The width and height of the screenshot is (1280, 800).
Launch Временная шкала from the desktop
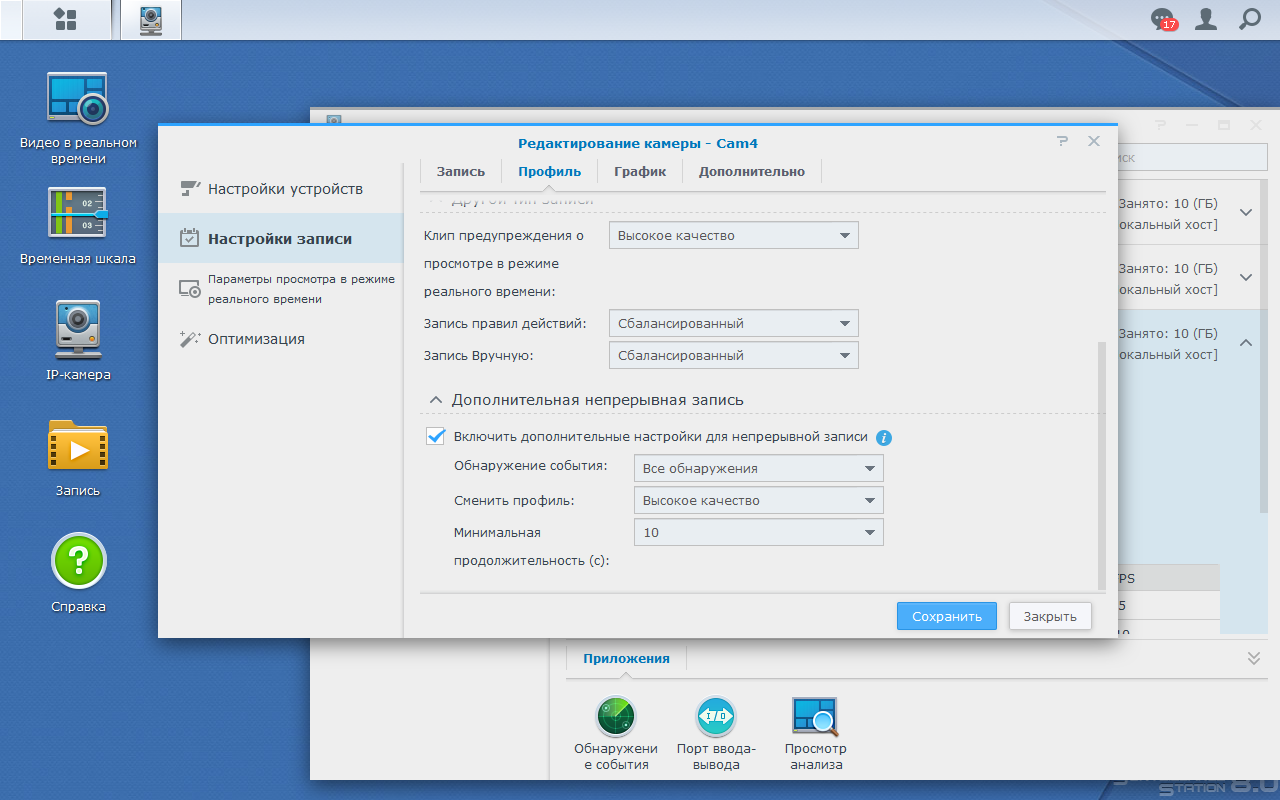[x=78, y=226]
